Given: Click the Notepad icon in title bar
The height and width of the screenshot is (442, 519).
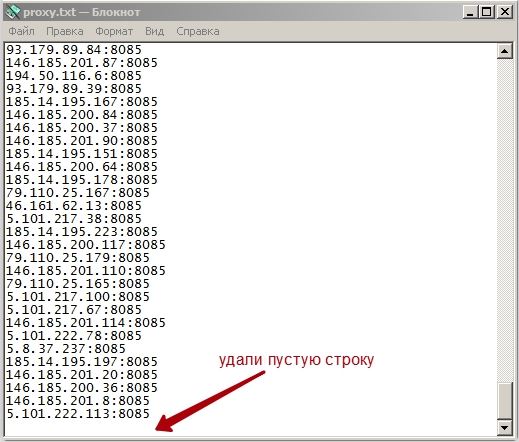Looking at the screenshot, I should click(x=13, y=12).
